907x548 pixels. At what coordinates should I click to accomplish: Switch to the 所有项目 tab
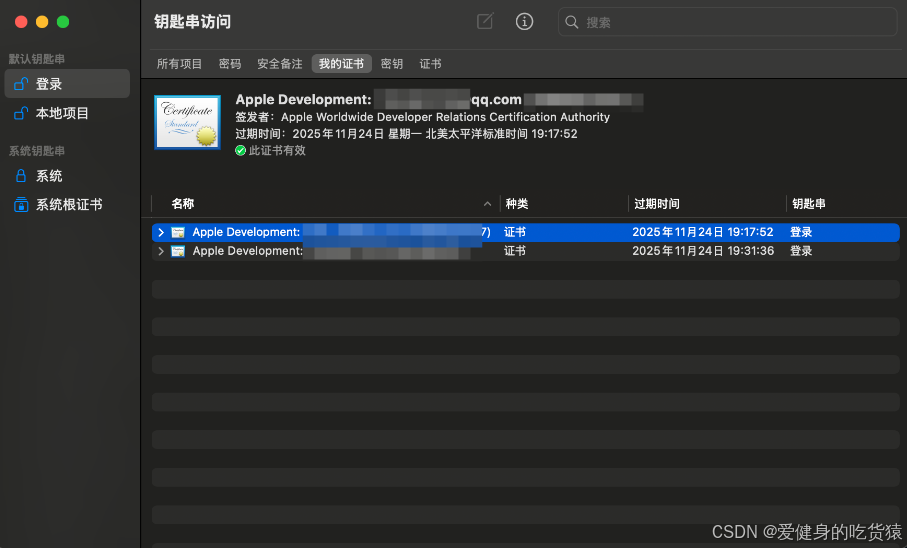[x=179, y=64]
